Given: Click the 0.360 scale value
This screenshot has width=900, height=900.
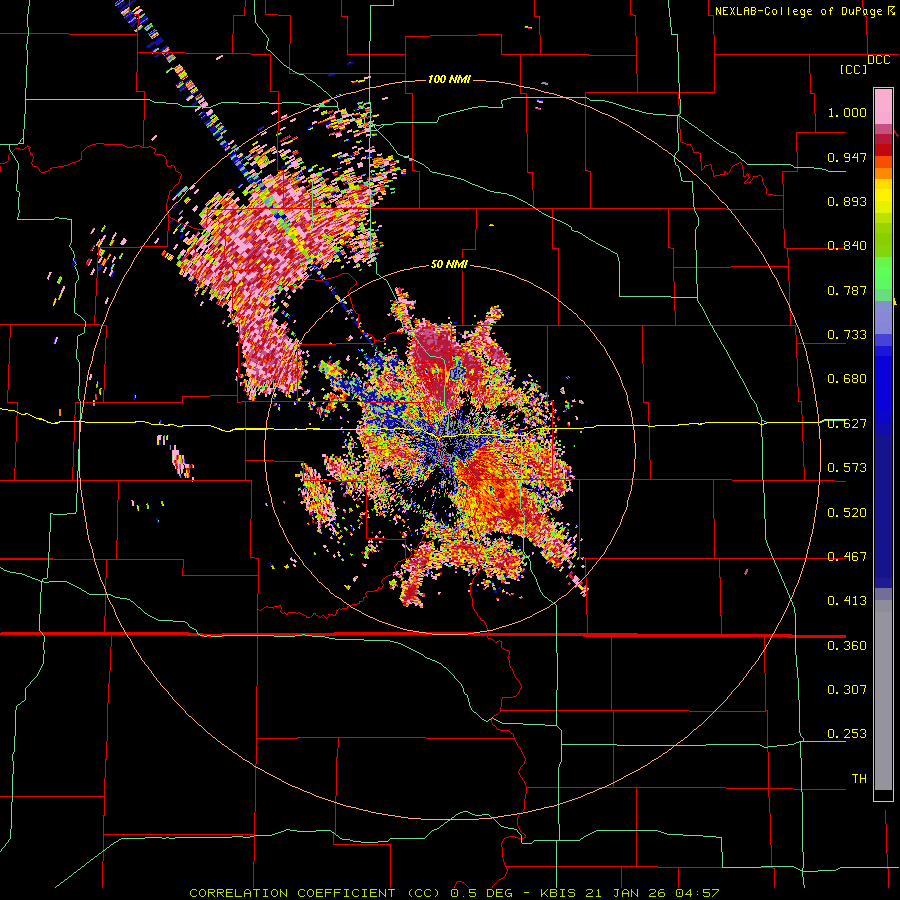Looking at the screenshot, I should click(847, 646).
